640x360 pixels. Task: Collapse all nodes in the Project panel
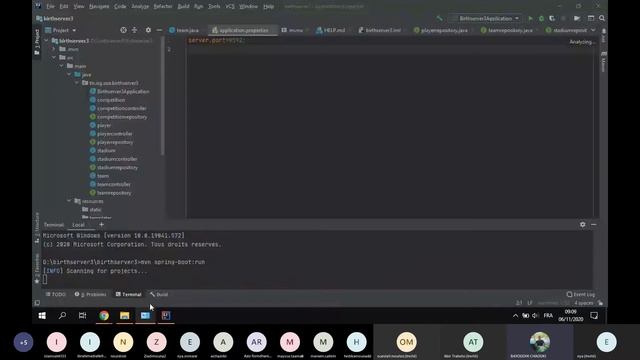134,30
